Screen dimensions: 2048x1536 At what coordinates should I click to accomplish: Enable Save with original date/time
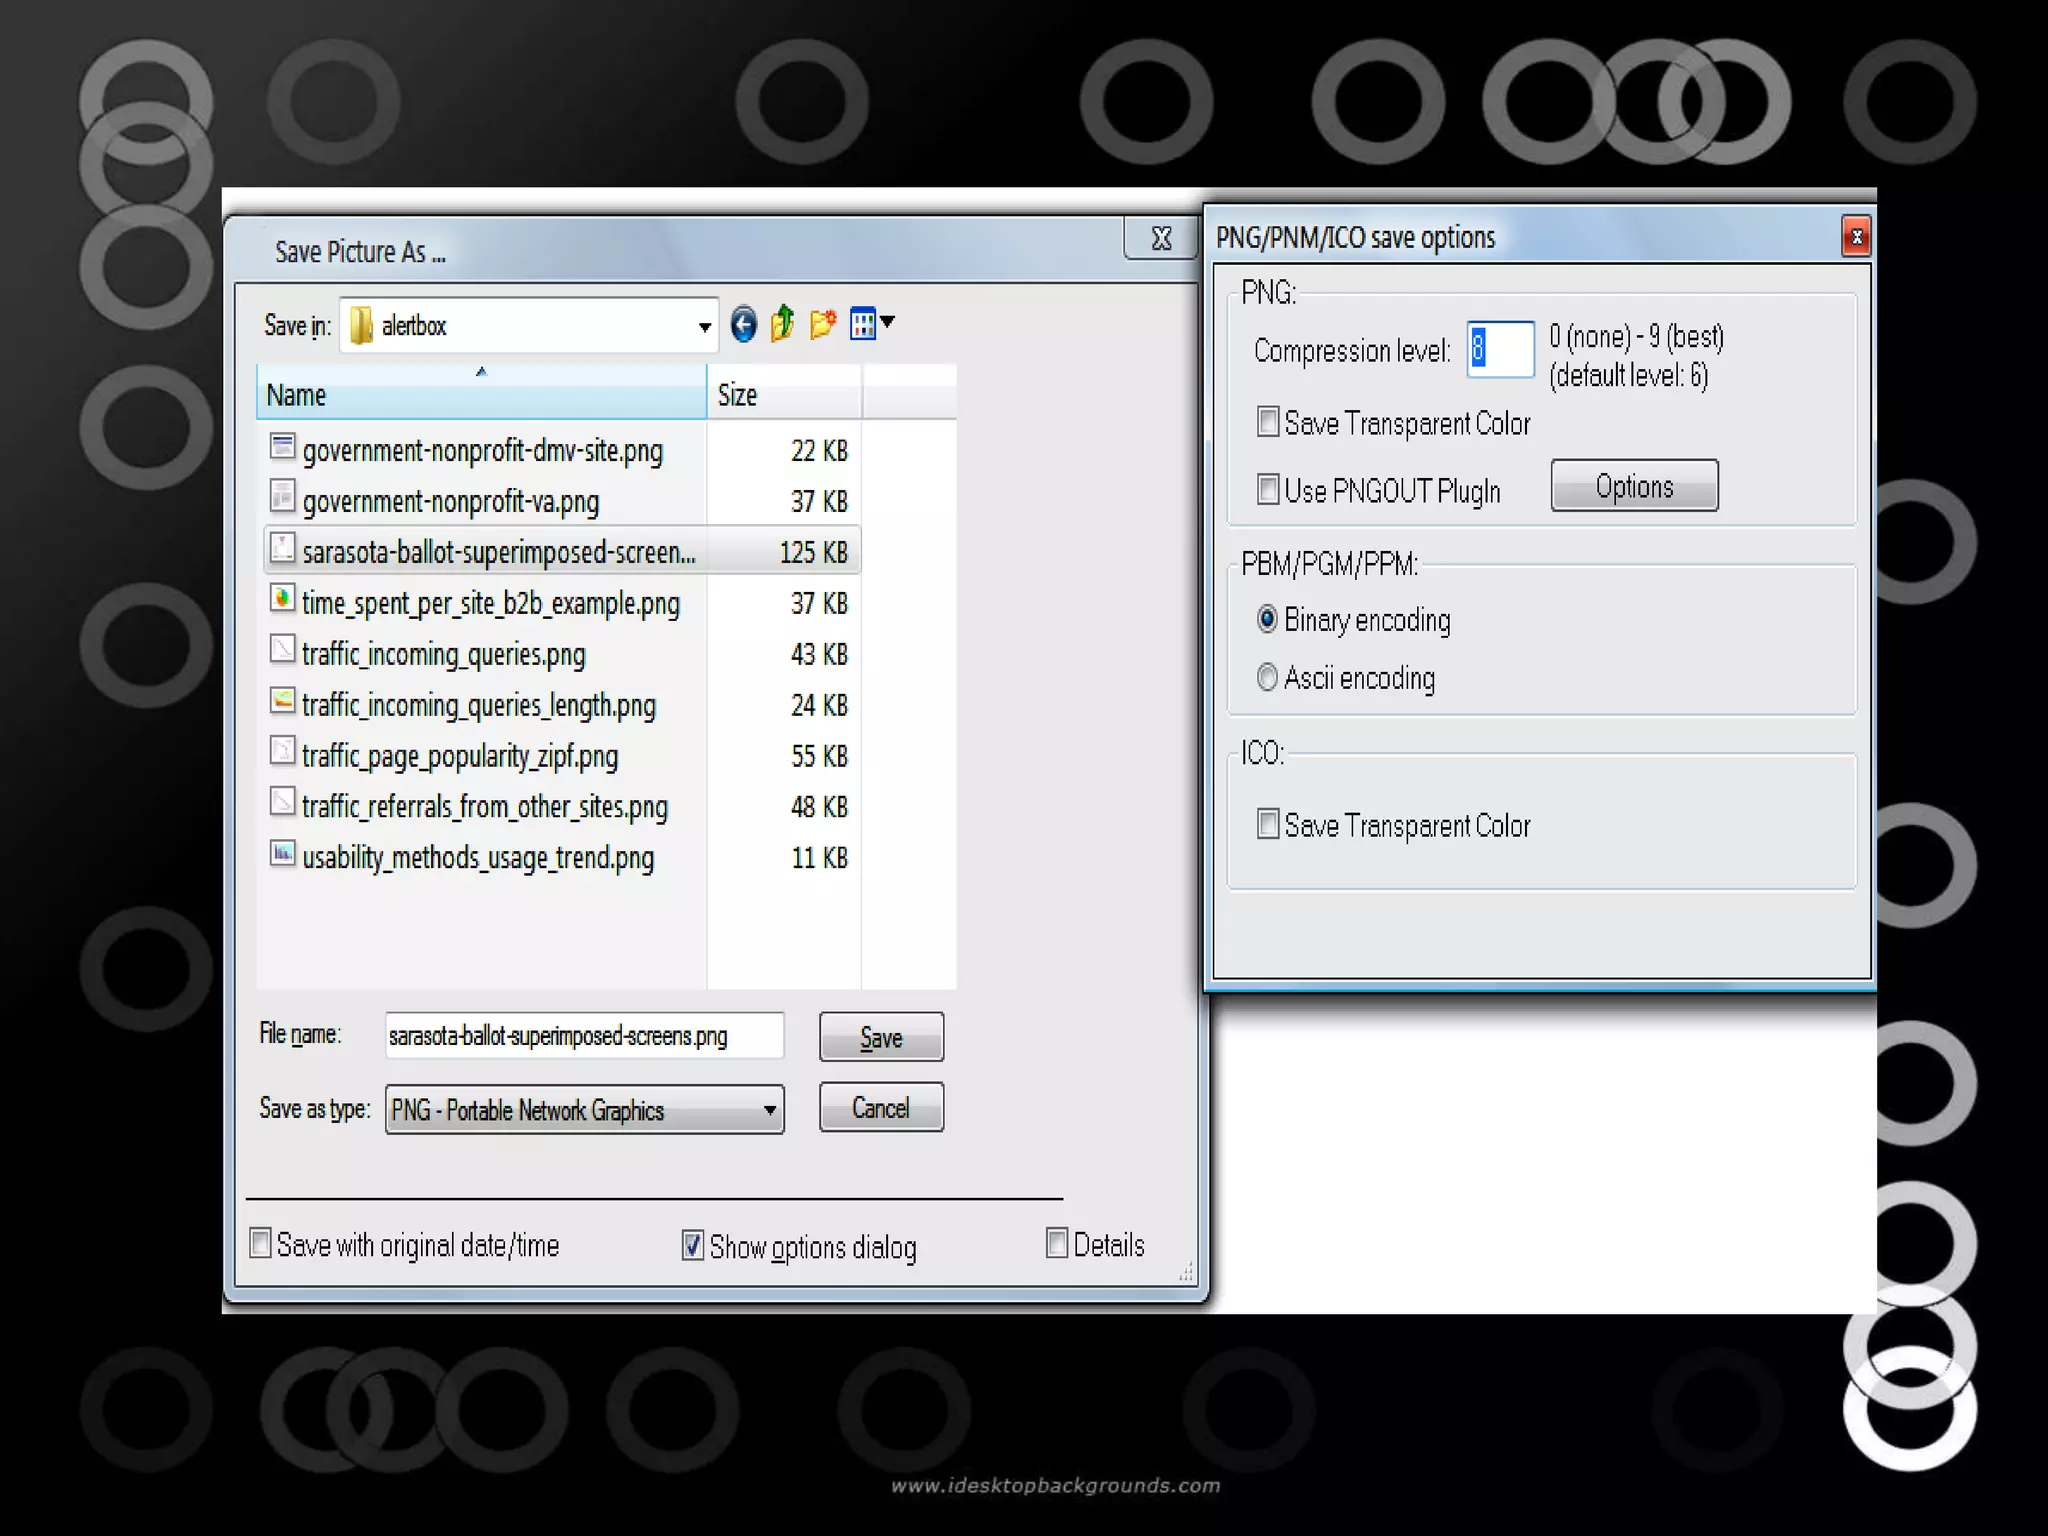coord(260,1243)
